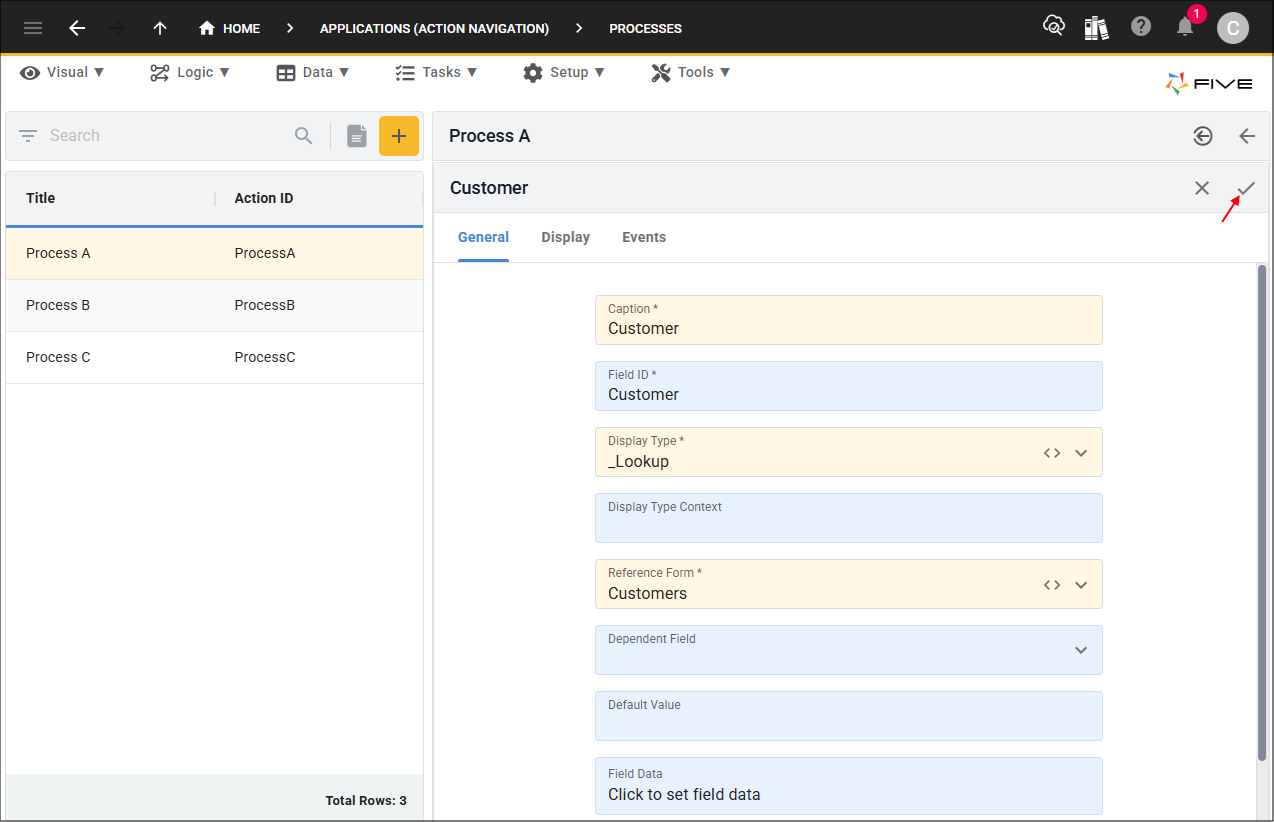Screen dimensions: 1274x822
Task: Open Applications (Action Navigation) breadcrumb
Action: [434, 28]
